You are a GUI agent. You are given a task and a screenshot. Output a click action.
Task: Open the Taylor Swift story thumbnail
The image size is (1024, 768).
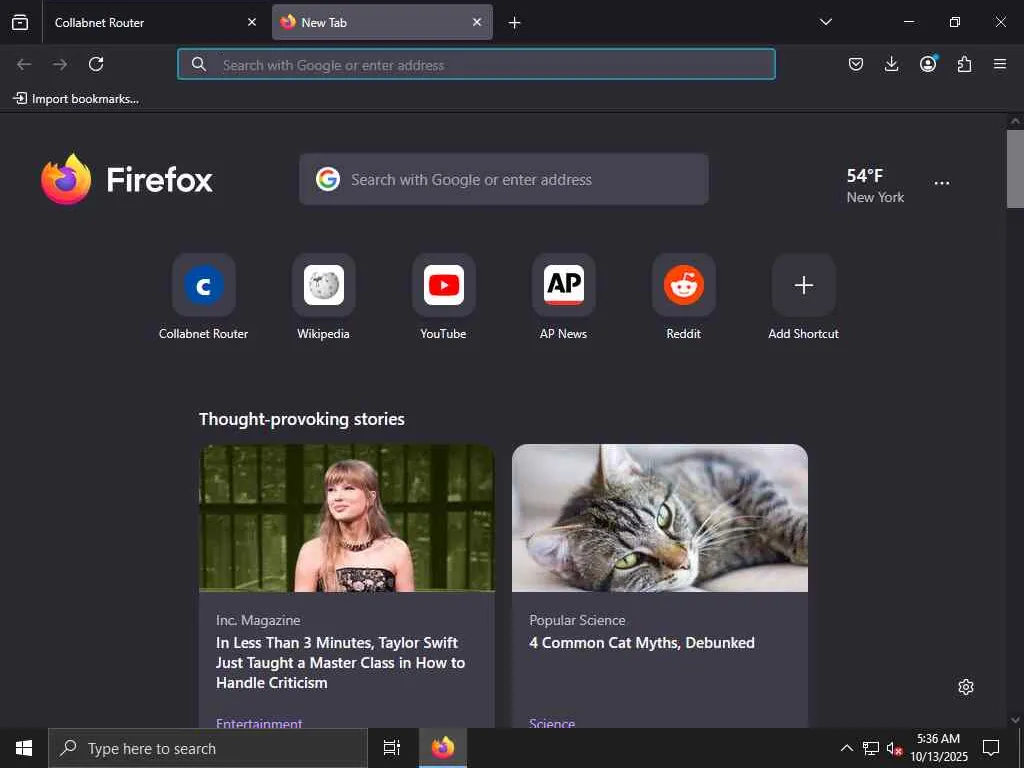[x=347, y=518]
